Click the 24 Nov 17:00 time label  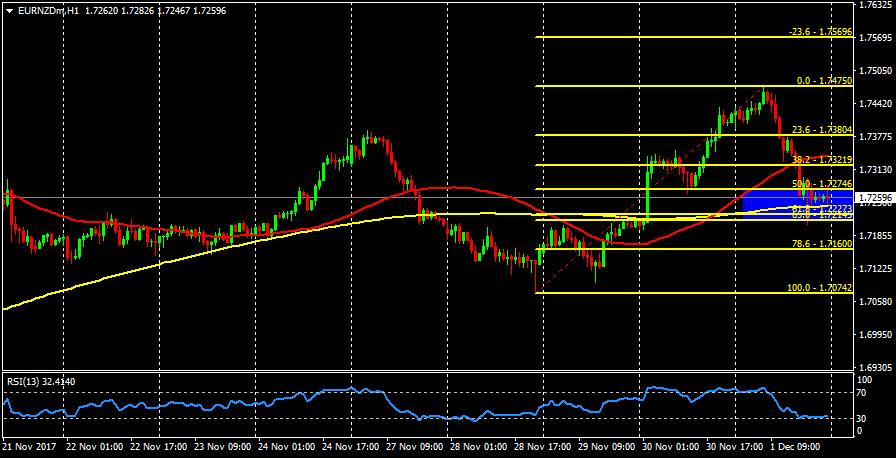(x=352, y=448)
